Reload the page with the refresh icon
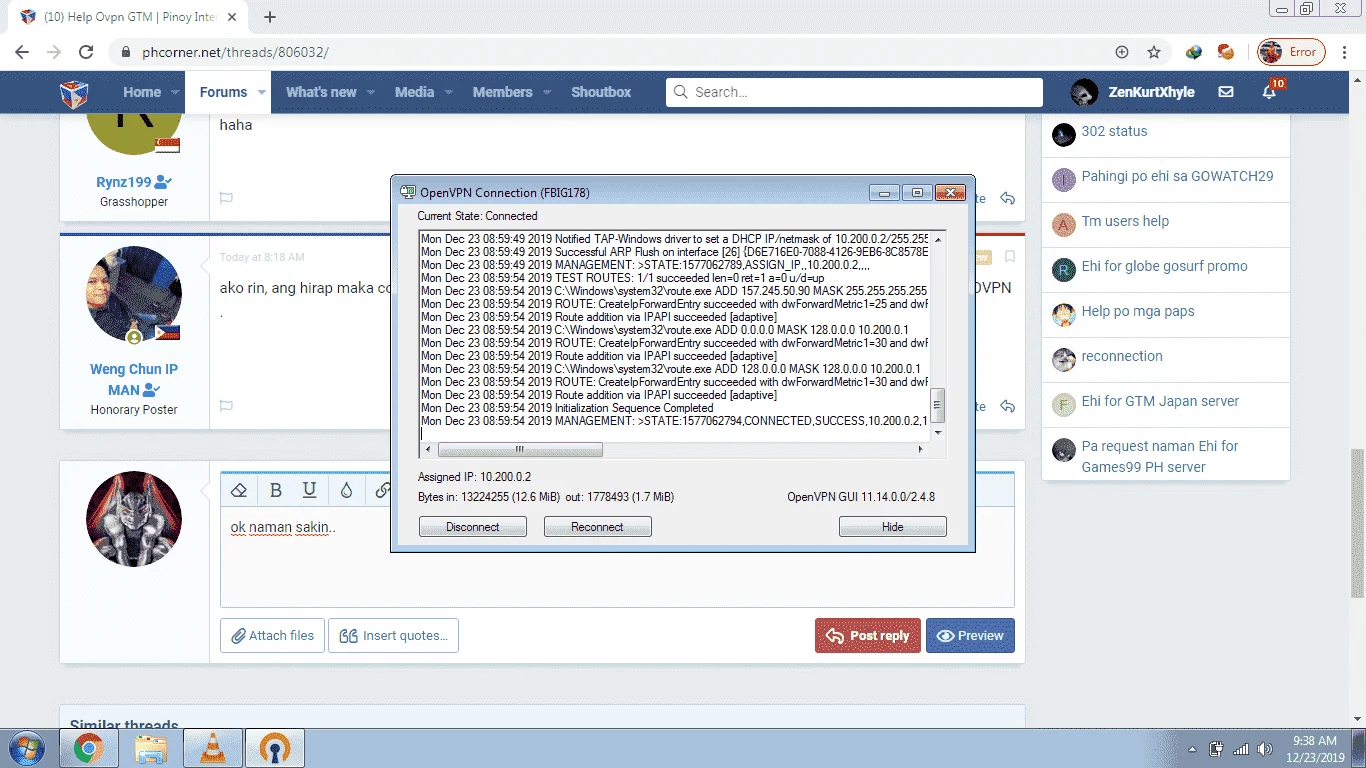This screenshot has height=768, width=1366. [x=86, y=52]
